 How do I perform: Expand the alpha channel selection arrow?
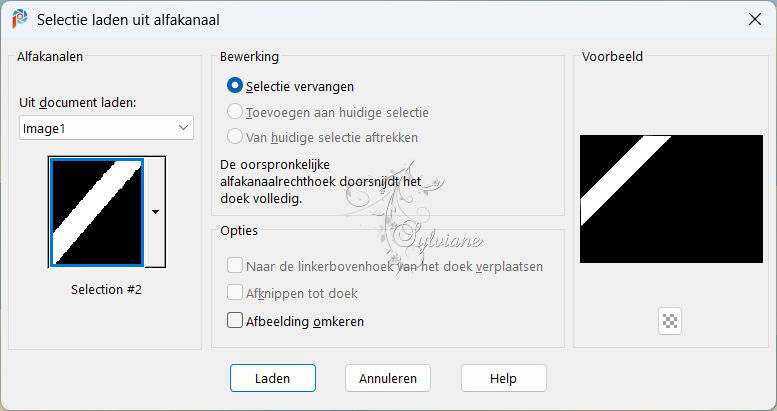[x=155, y=212]
